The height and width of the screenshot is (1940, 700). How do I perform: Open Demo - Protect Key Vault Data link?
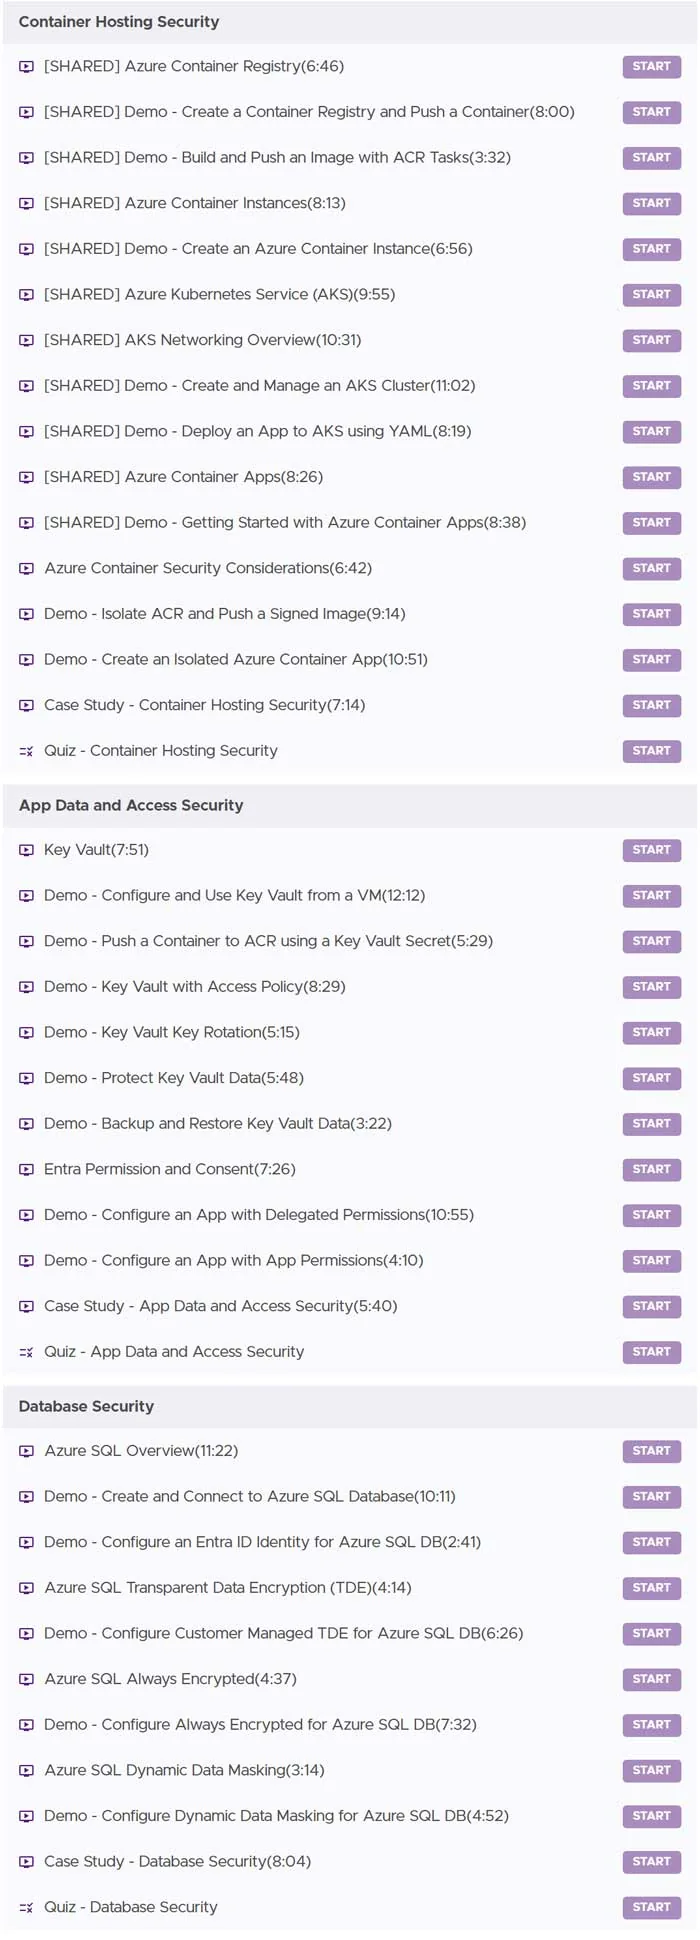(174, 1078)
